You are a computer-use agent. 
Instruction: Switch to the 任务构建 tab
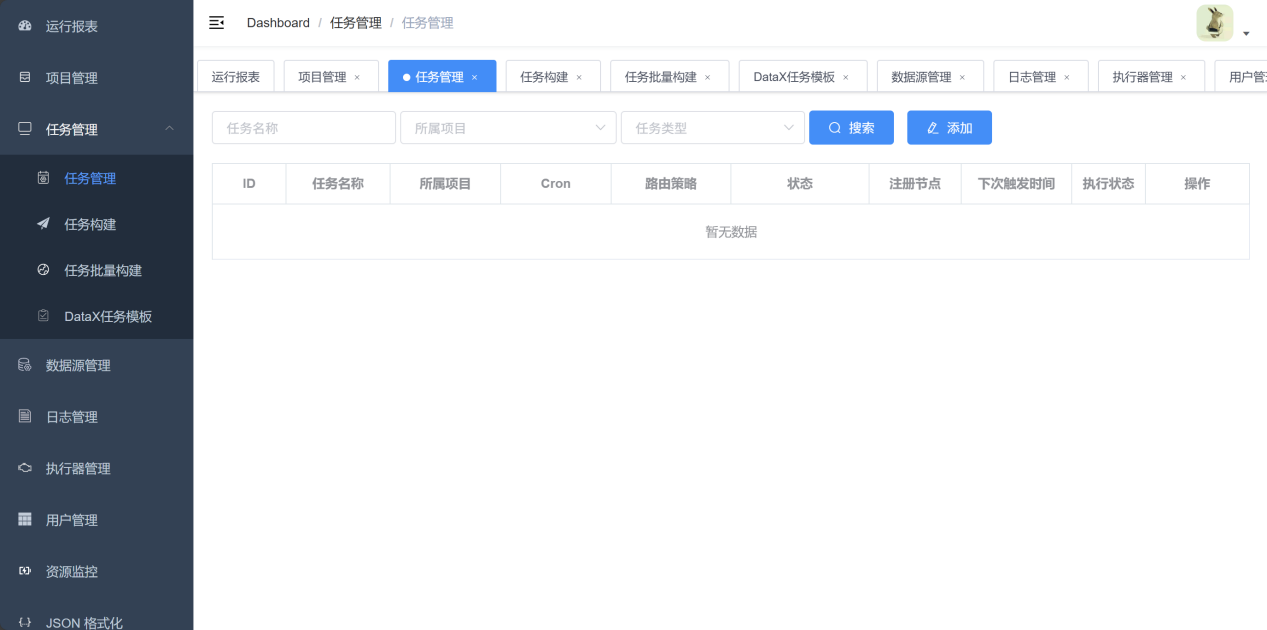point(544,77)
